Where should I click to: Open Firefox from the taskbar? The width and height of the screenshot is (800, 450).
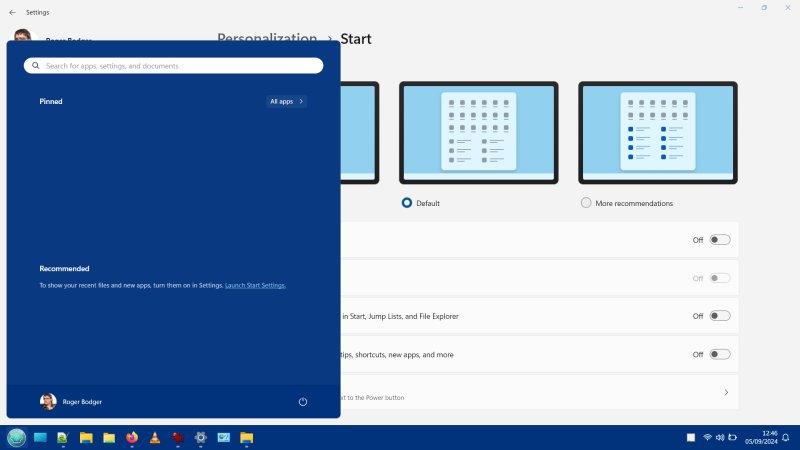(132, 437)
